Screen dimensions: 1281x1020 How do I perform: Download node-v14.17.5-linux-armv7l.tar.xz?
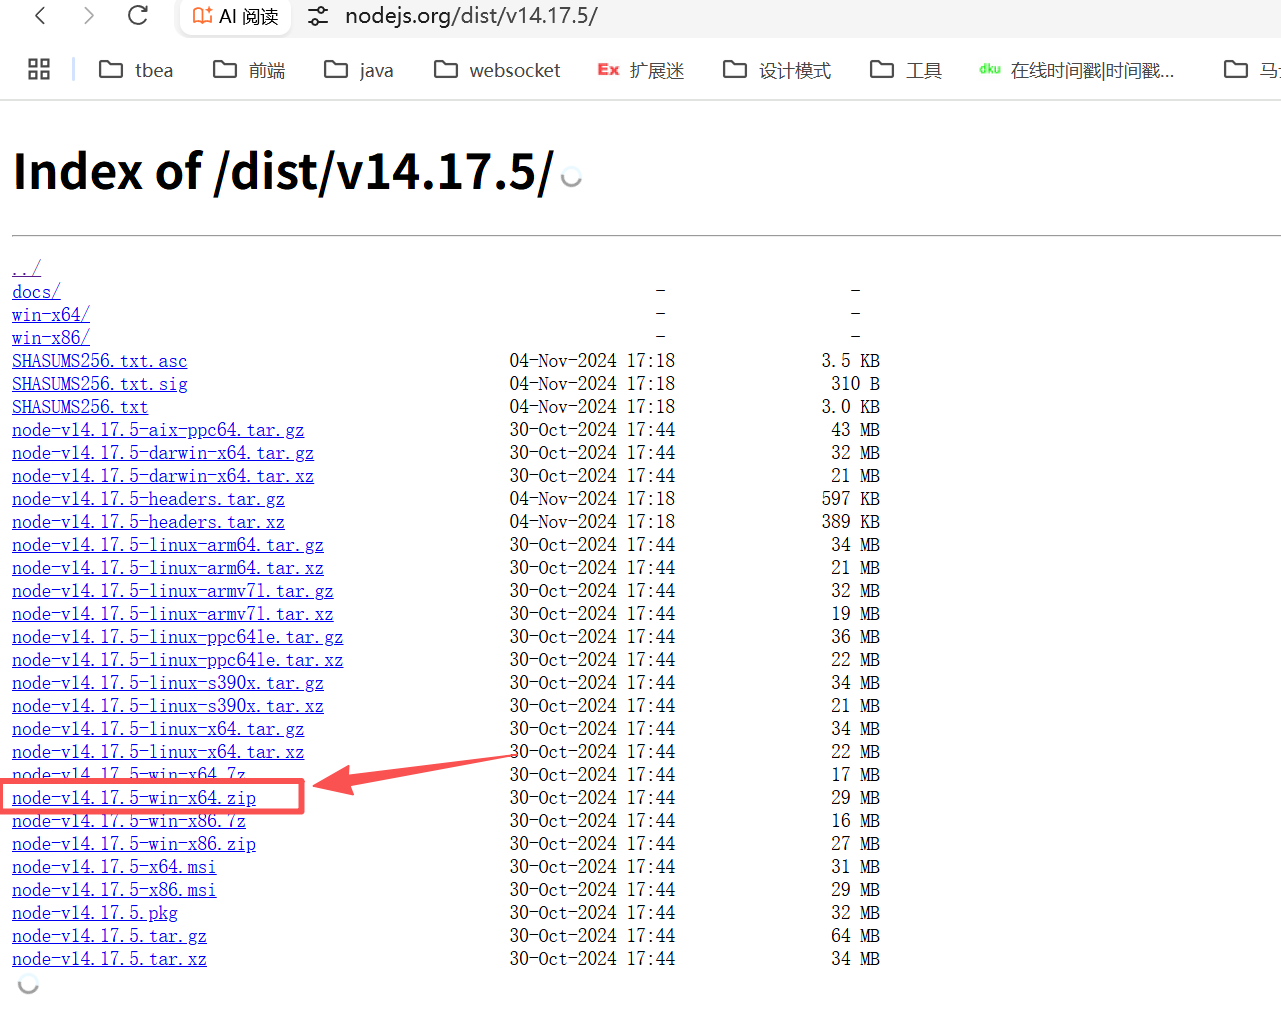click(x=173, y=613)
